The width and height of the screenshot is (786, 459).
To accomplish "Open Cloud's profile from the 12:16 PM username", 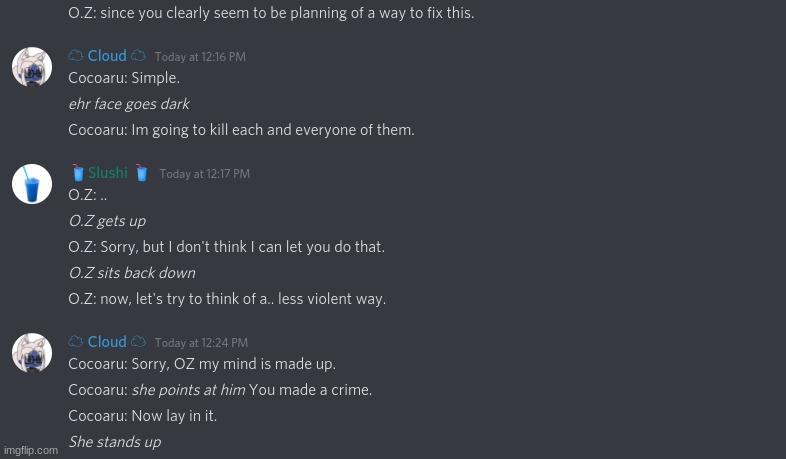I will pyautogui.click(x=107, y=56).
